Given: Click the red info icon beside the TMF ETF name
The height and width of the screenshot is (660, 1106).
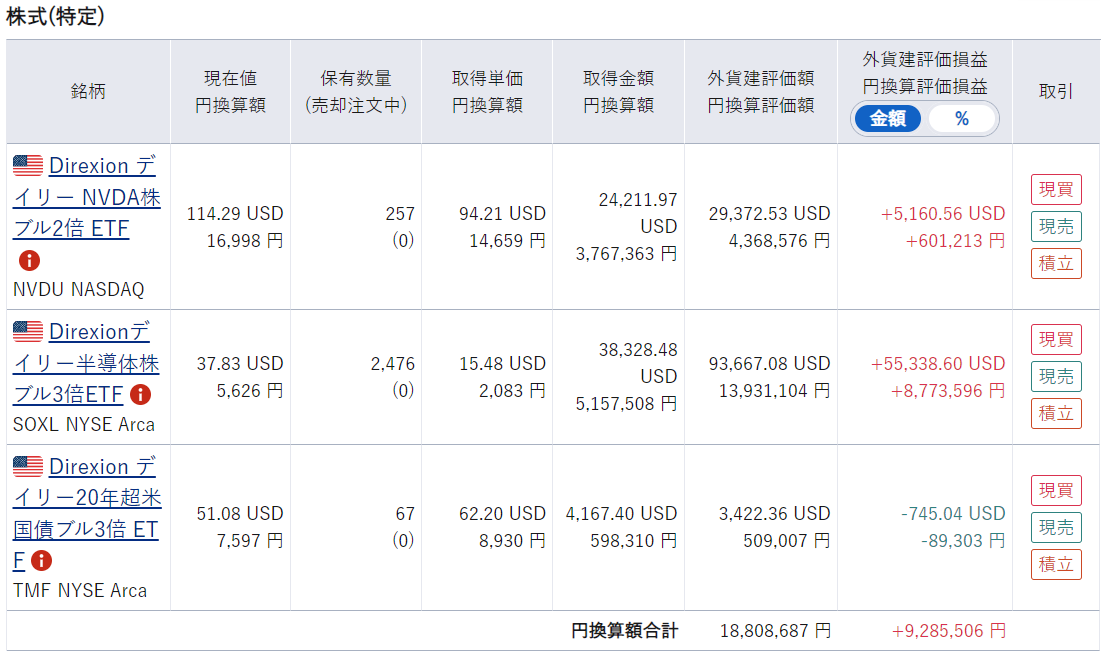Looking at the screenshot, I should click(42, 561).
